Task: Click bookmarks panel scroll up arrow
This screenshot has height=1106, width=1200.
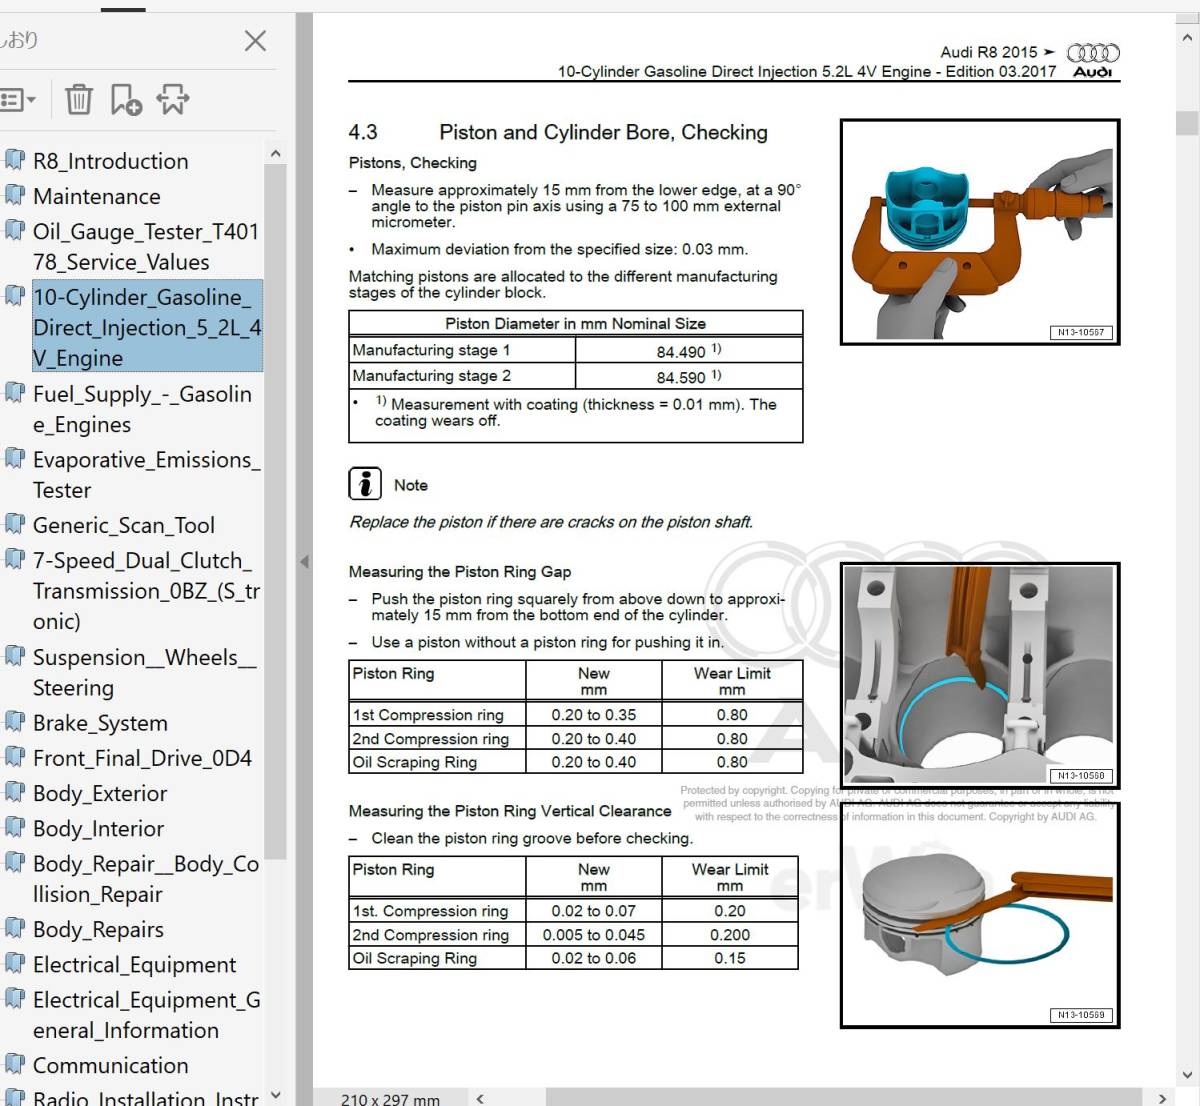Action: click(276, 154)
